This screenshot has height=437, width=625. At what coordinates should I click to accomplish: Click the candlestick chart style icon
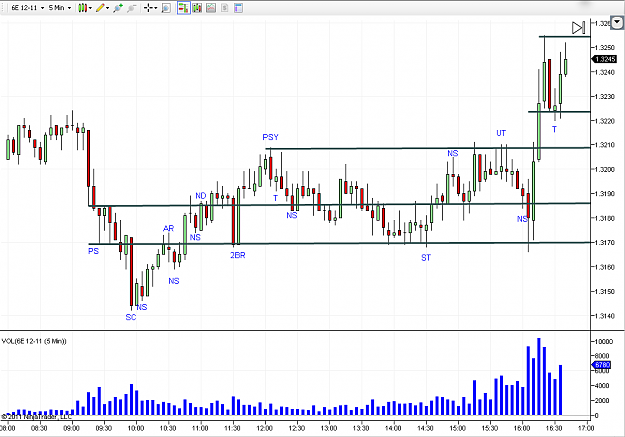(x=82, y=8)
